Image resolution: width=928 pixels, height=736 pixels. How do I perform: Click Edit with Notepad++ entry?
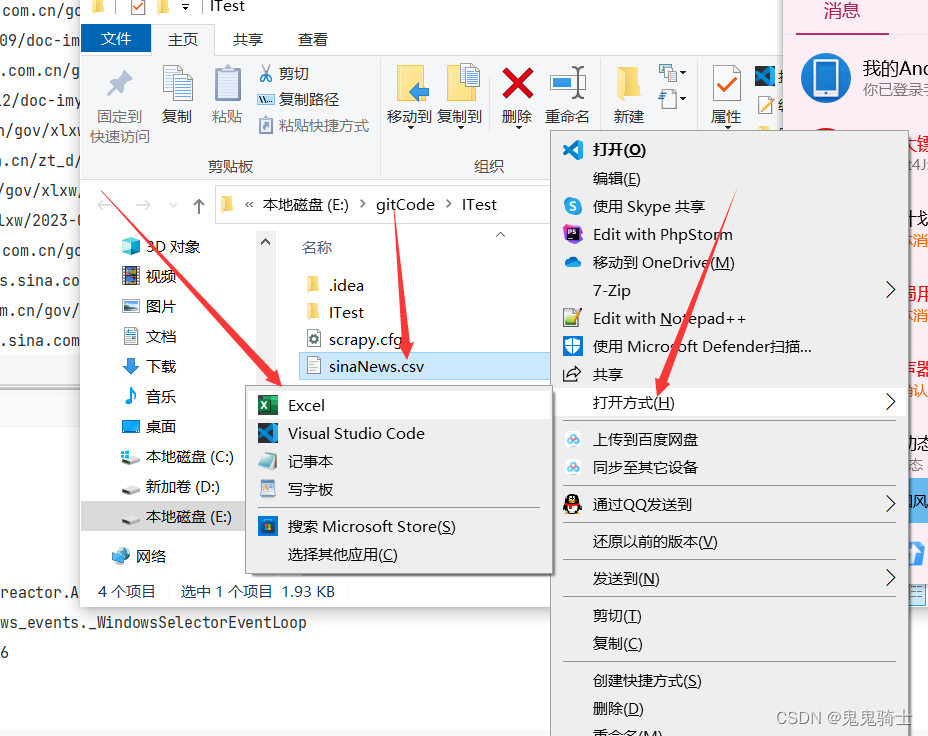(729, 318)
